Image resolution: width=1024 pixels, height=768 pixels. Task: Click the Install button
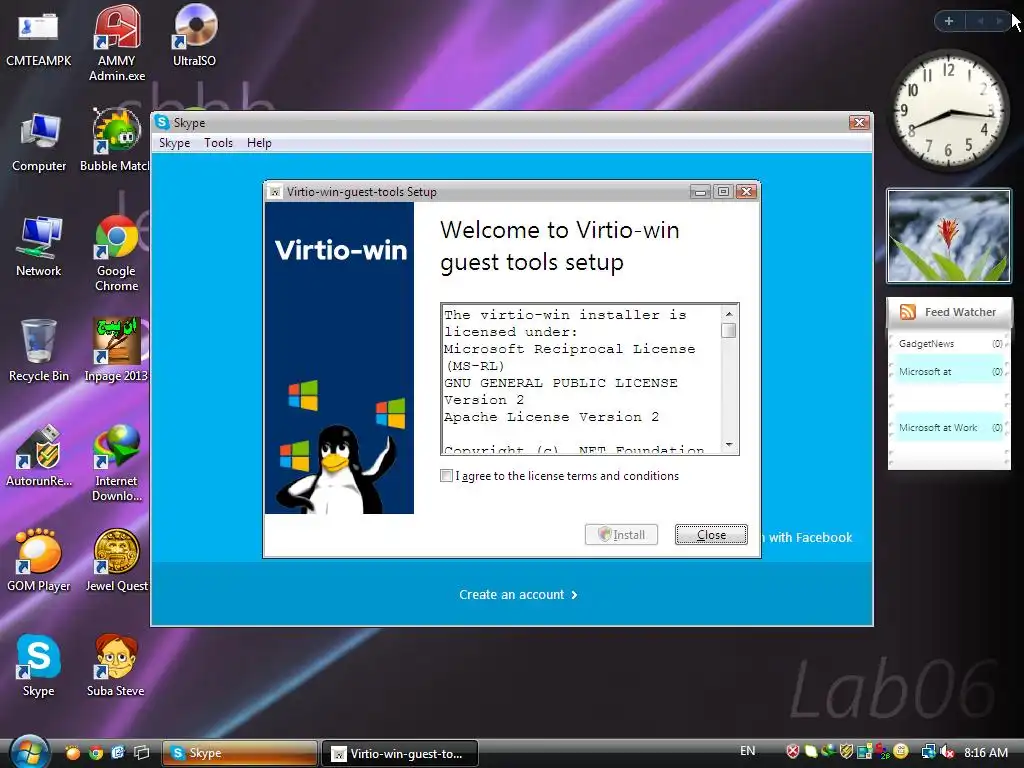point(621,535)
